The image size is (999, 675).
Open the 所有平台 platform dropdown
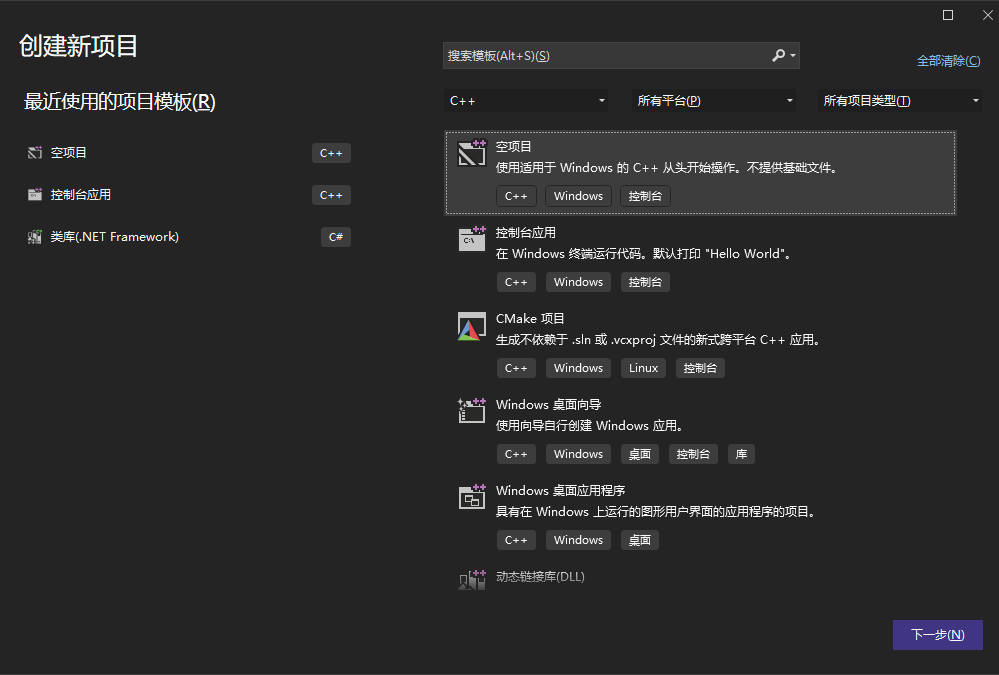pyautogui.click(x=713, y=100)
